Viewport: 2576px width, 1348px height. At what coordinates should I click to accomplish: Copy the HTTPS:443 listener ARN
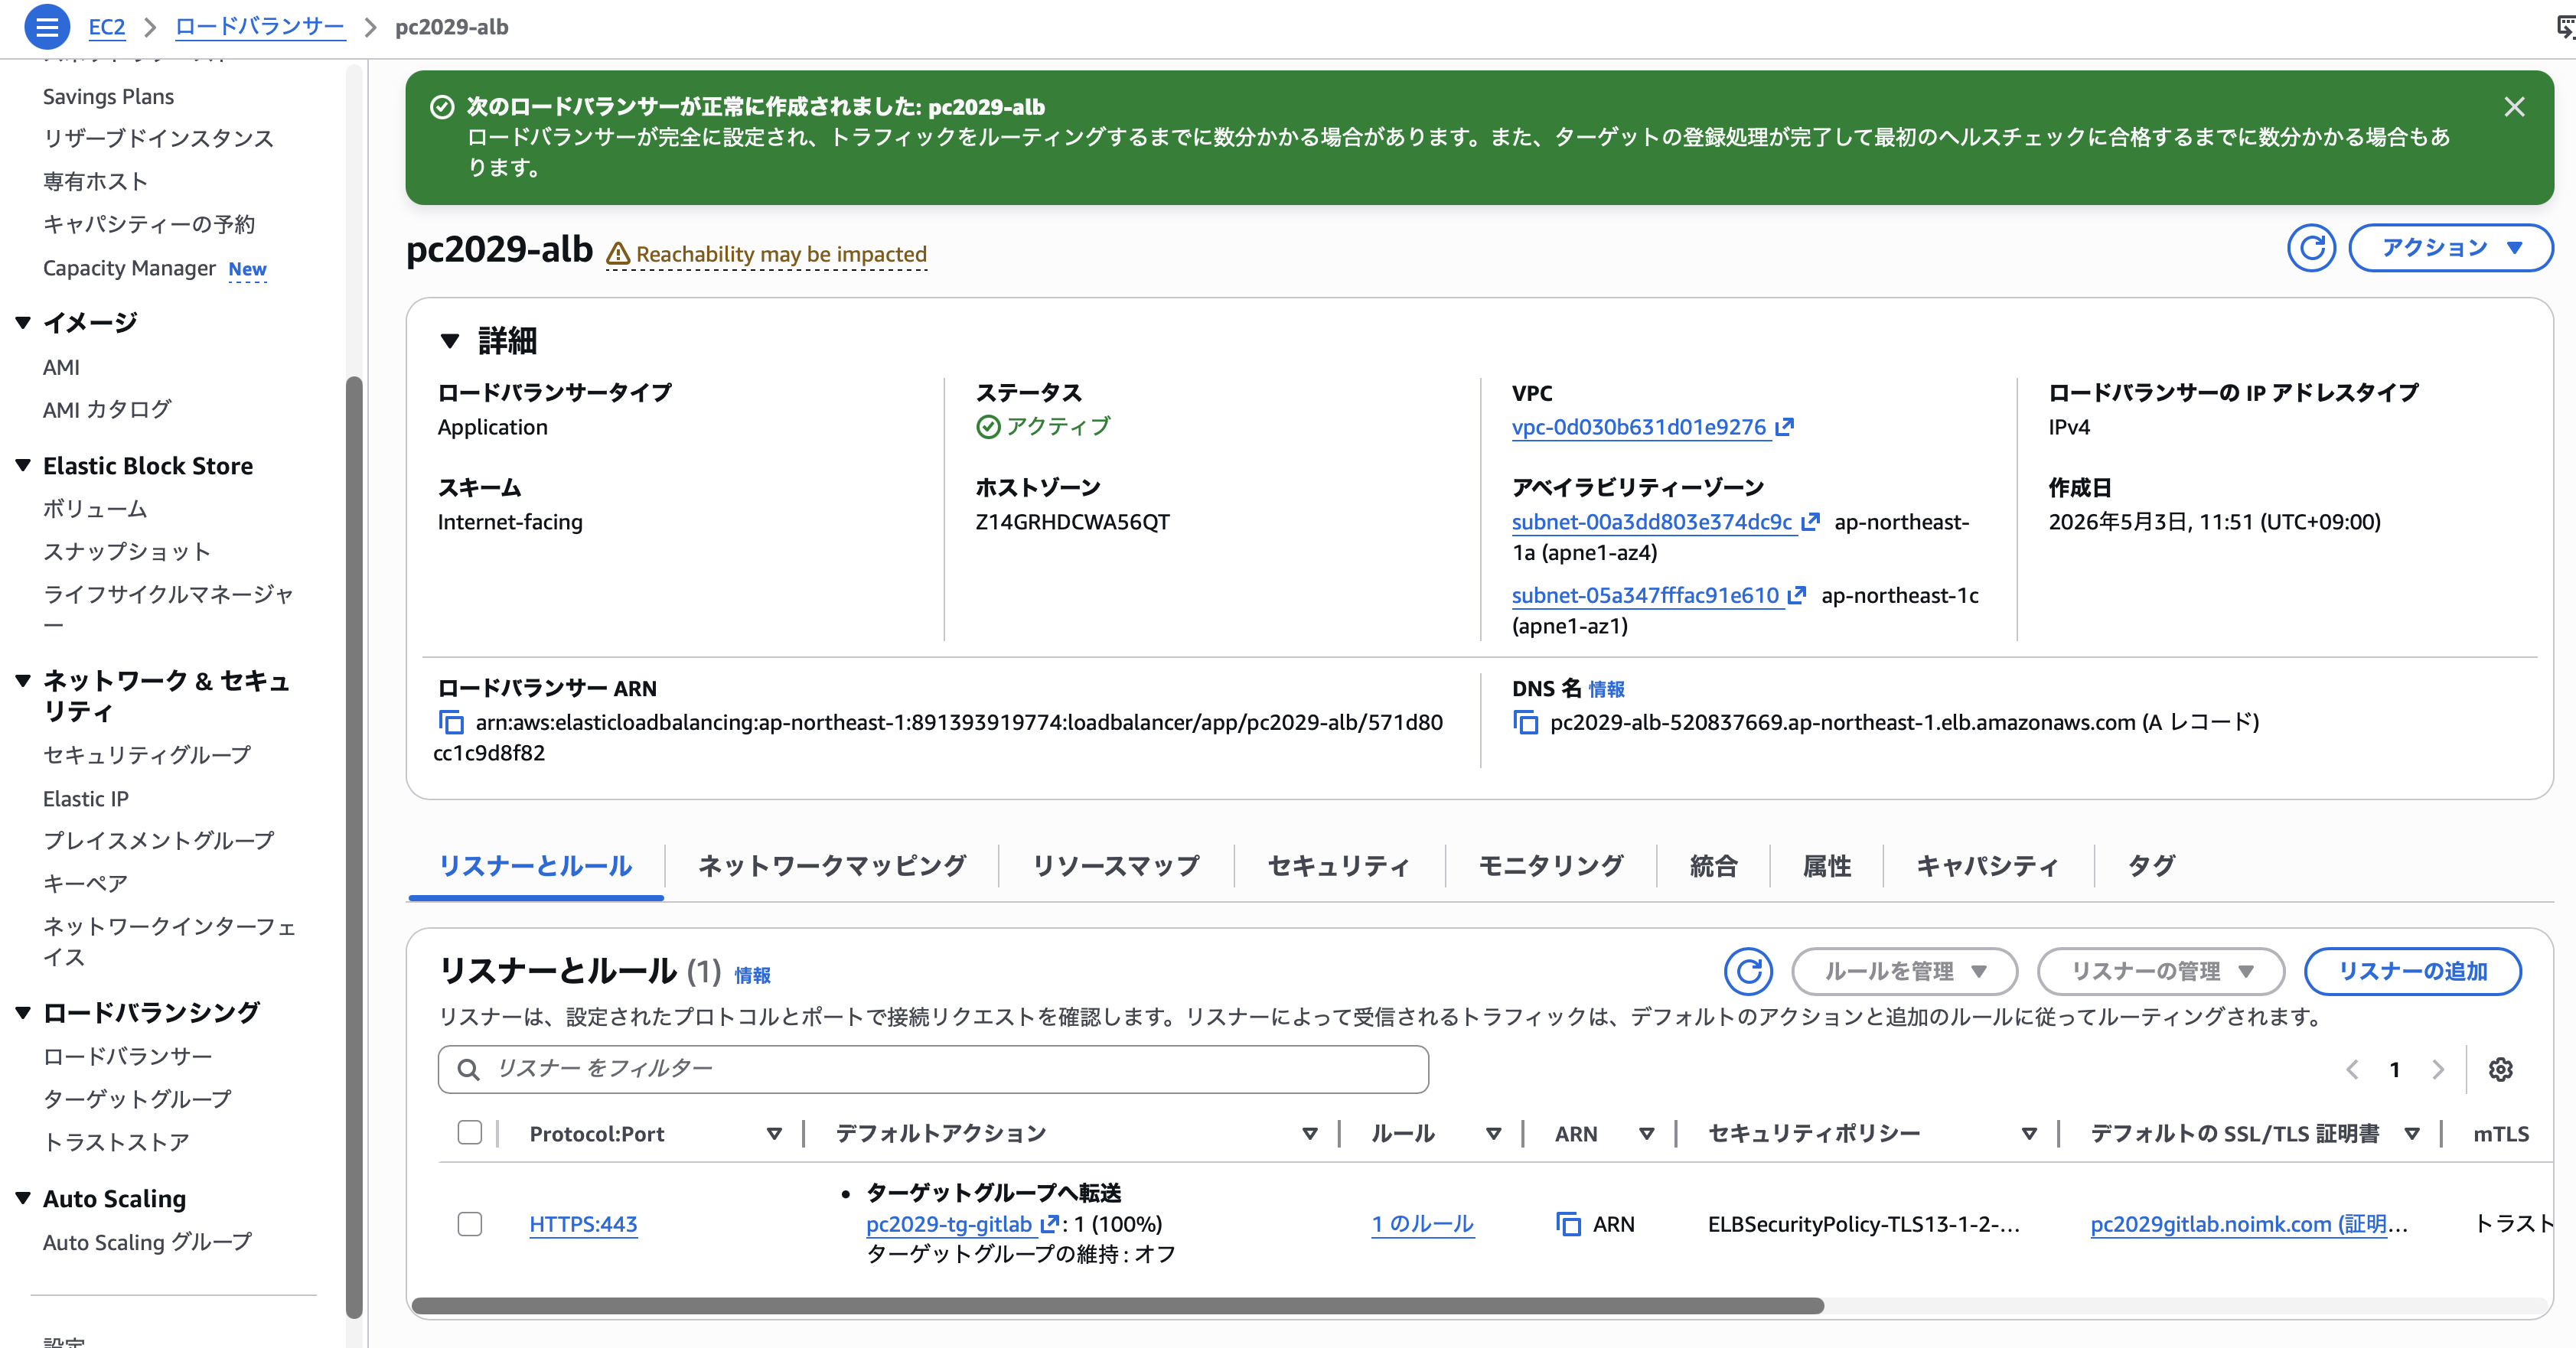coord(1568,1224)
